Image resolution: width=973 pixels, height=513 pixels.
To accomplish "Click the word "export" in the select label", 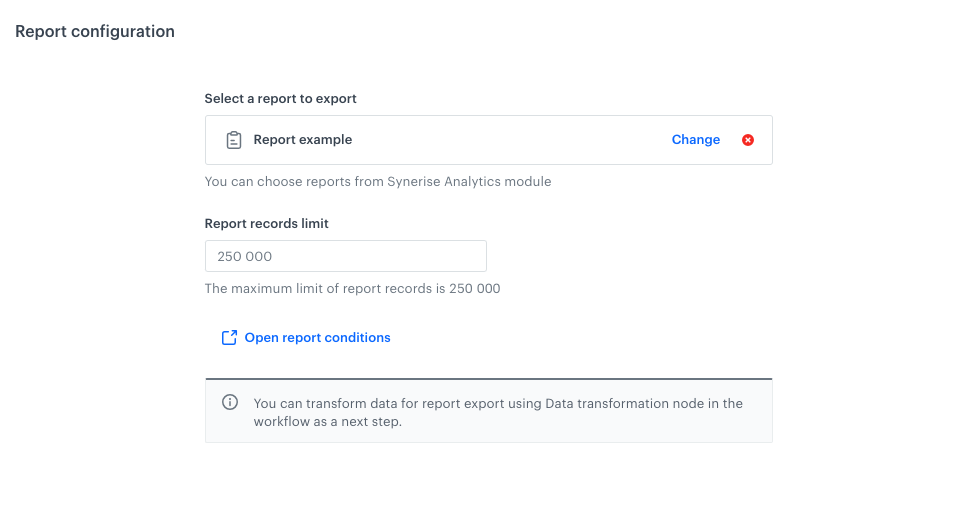I will pyautogui.click(x=336, y=99).
